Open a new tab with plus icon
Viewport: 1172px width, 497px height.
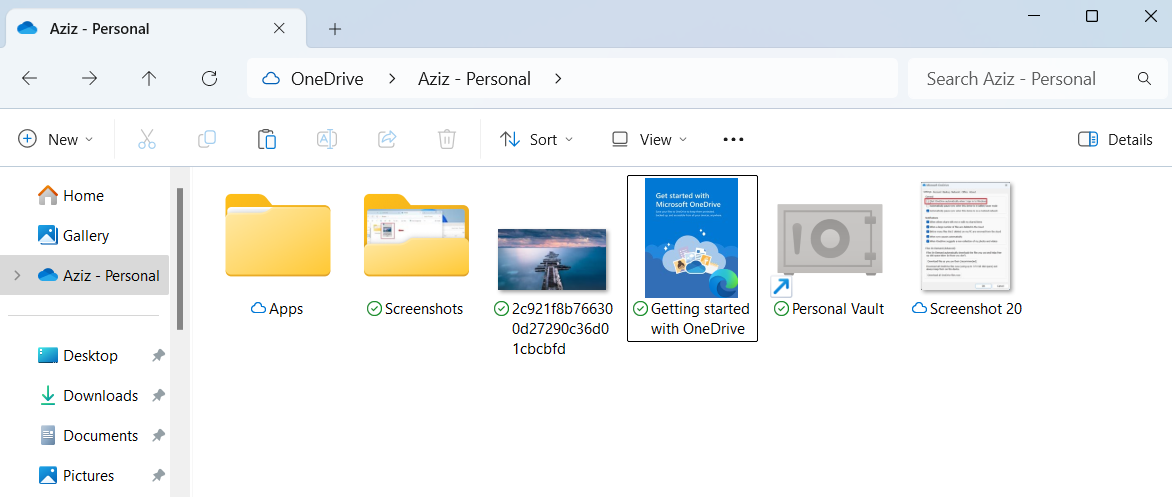coord(335,29)
